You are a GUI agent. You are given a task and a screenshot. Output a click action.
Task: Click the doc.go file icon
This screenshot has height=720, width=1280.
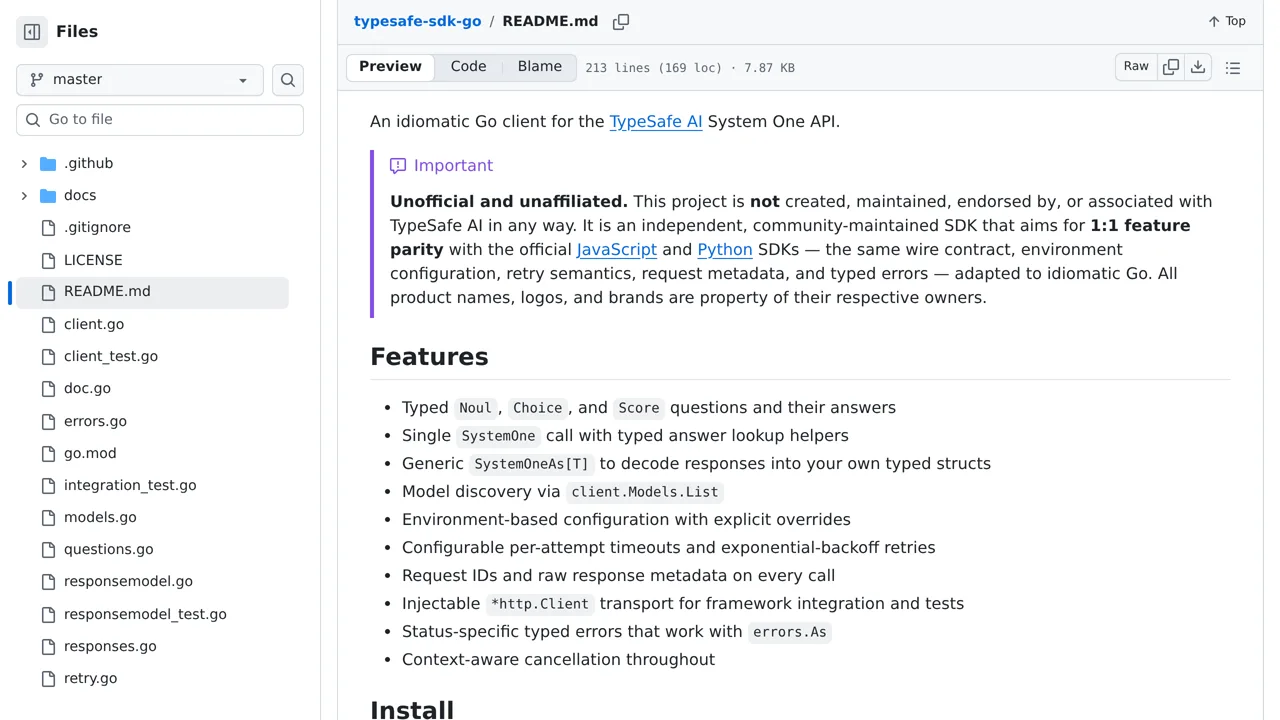pos(48,388)
